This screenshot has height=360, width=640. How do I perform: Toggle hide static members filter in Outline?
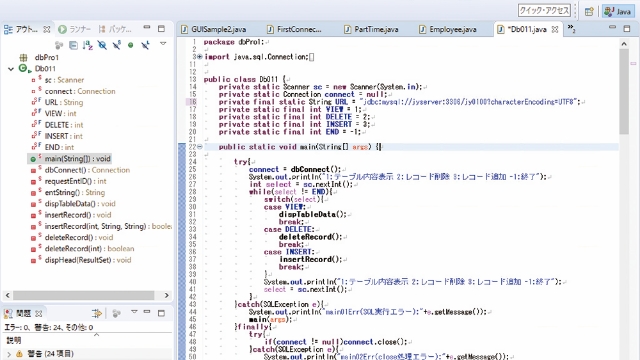pos(117,45)
